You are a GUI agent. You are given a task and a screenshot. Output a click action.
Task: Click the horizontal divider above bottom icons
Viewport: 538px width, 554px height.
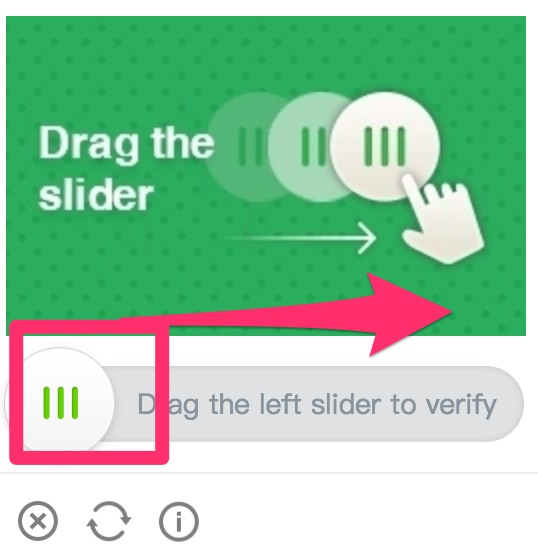click(x=269, y=472)
